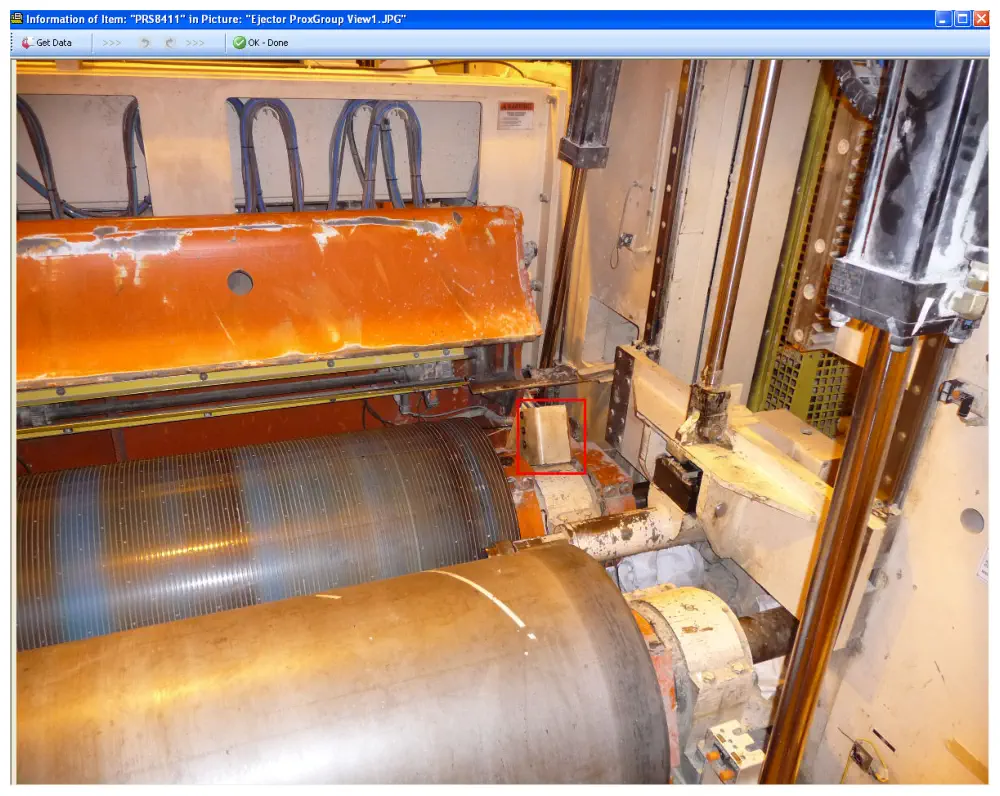Image resolution: width=1000 pixels, height=796 pixels.
Task: Click the >>> arrows left of undo
Action: 112,43
